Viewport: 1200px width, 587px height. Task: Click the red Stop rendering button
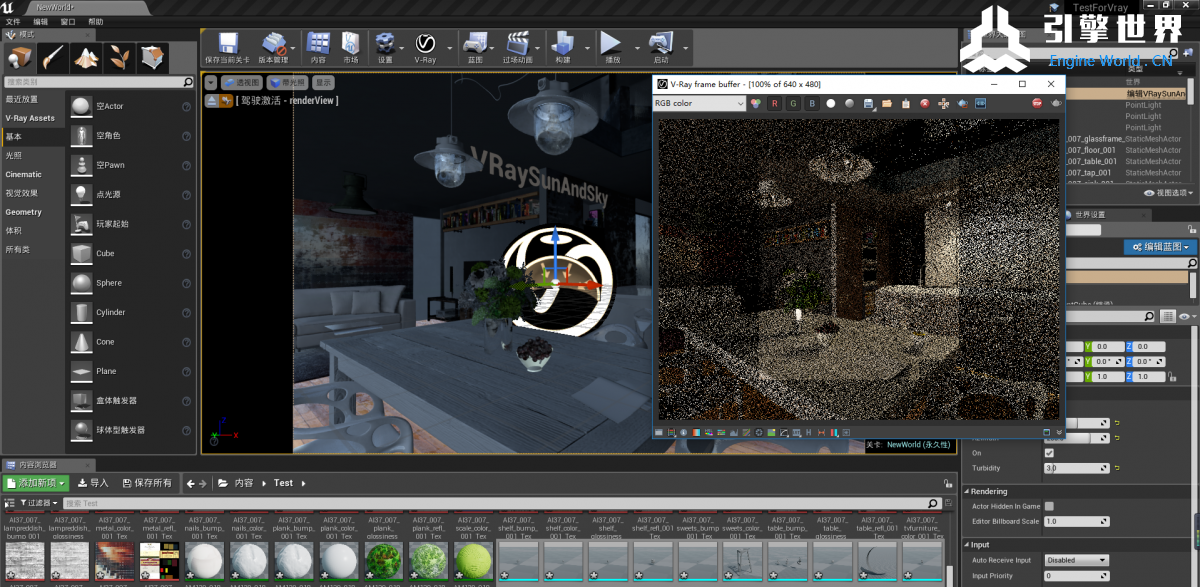click(1037, 103)
